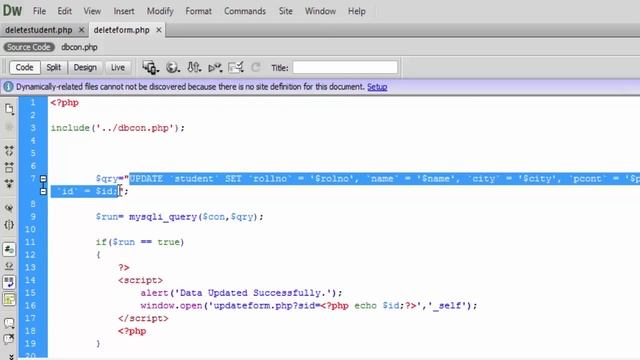Close the deleteform.php tab
640x360 pixels.
pyautogui.click(x=158, y=30)
